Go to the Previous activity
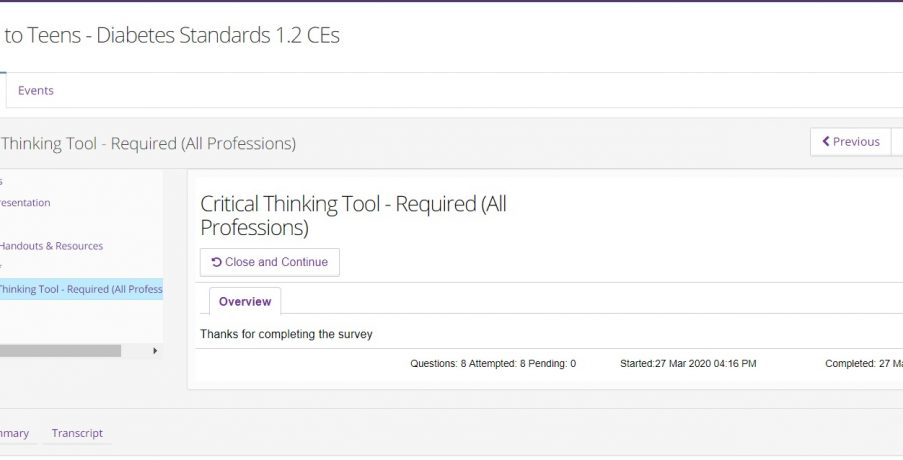 (x=850, y=142)
